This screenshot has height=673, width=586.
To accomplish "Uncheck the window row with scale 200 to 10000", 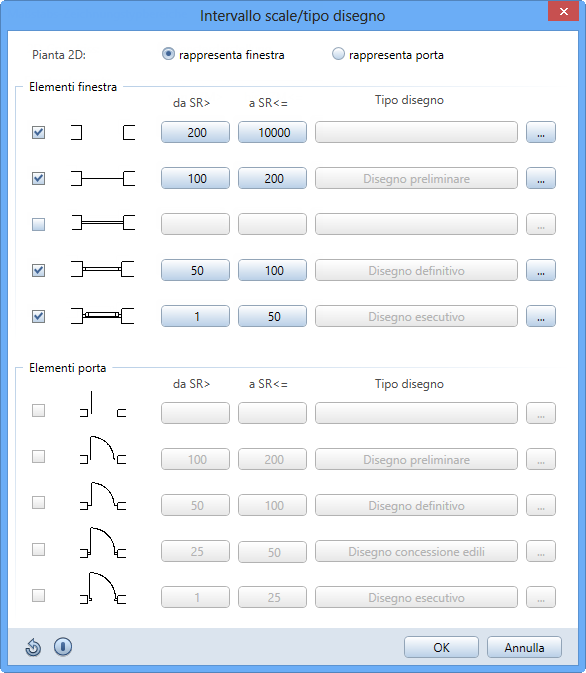I will coord(39,132).
